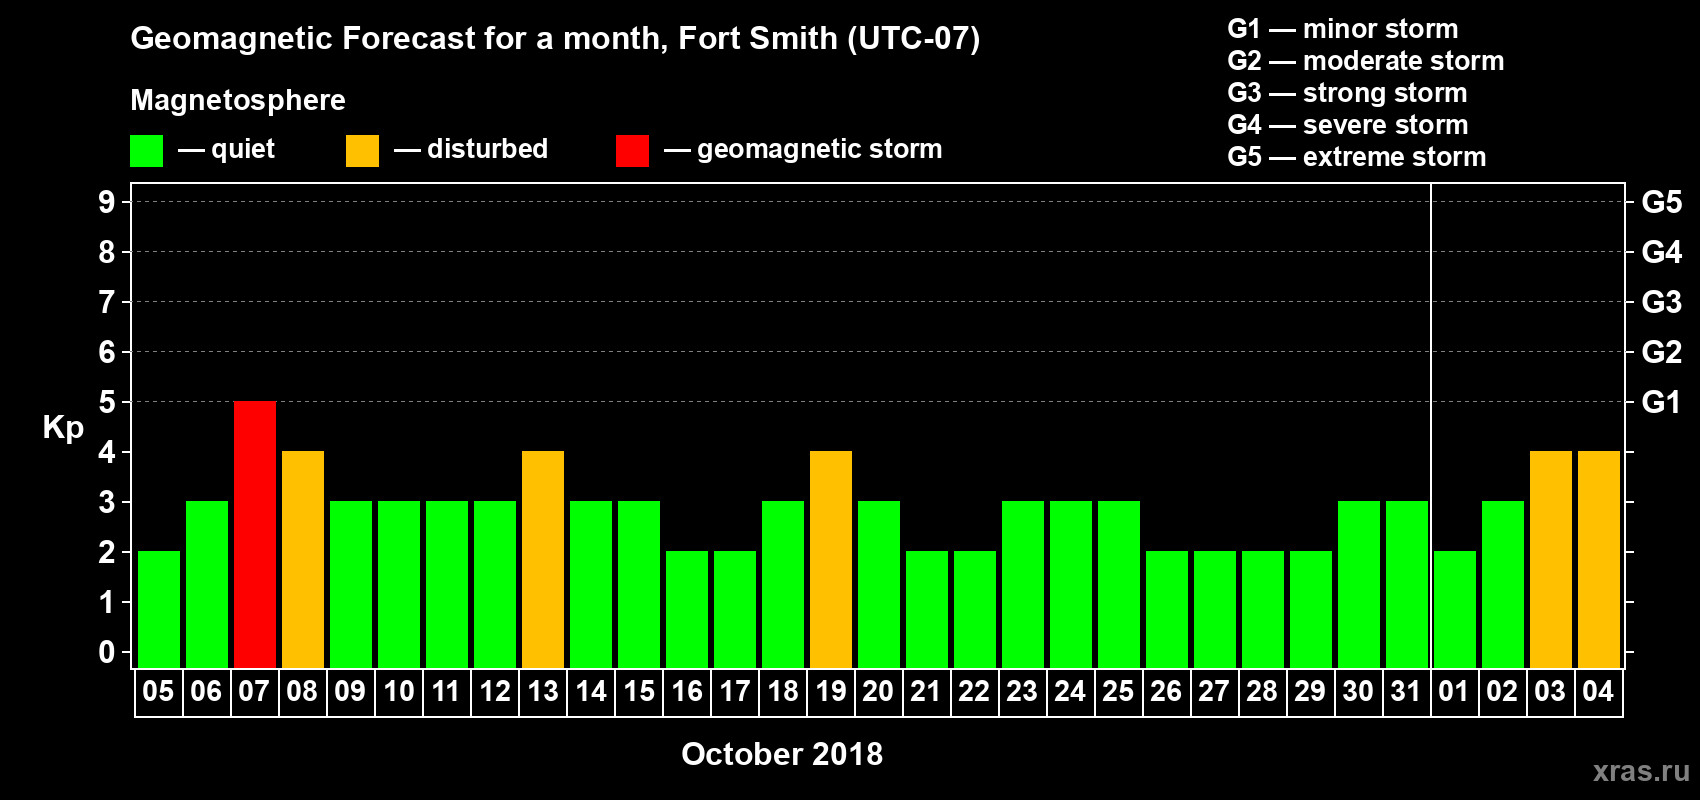Click the Kp value 5 axis tick label
The width and height of the screenshot is (1700, 800).
tap(107, 402)
